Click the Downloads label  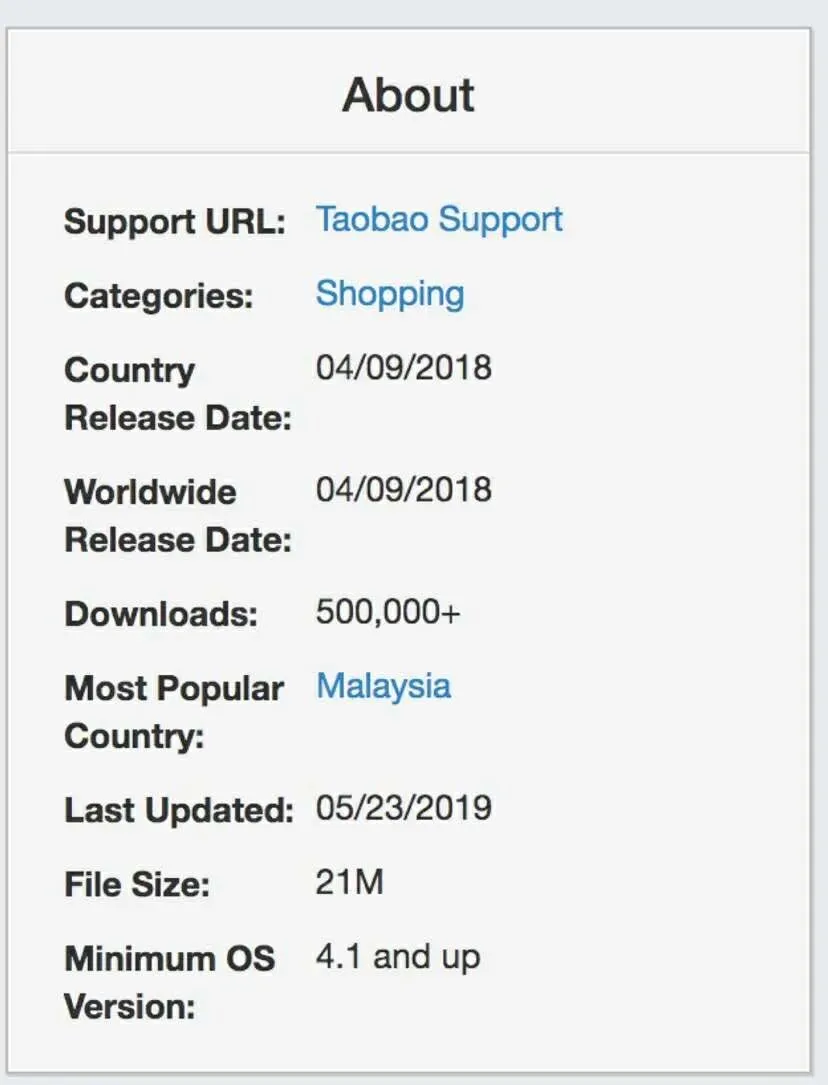161,614
